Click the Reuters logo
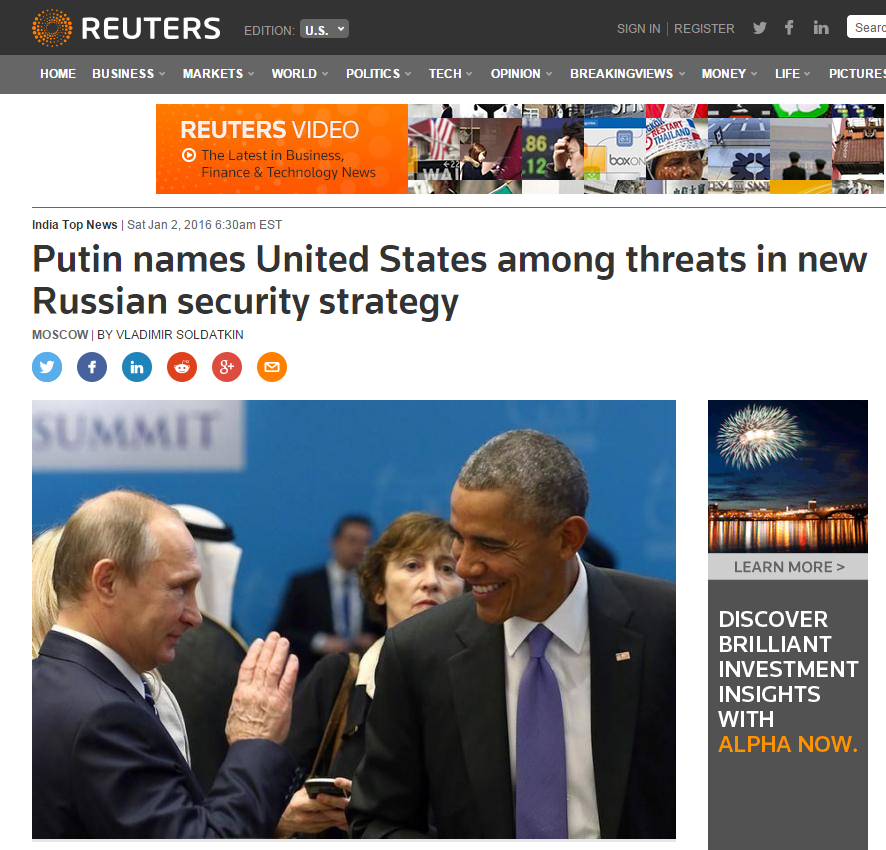The height and width of the screenshot is (850, 886). click(x=126, y=28)
